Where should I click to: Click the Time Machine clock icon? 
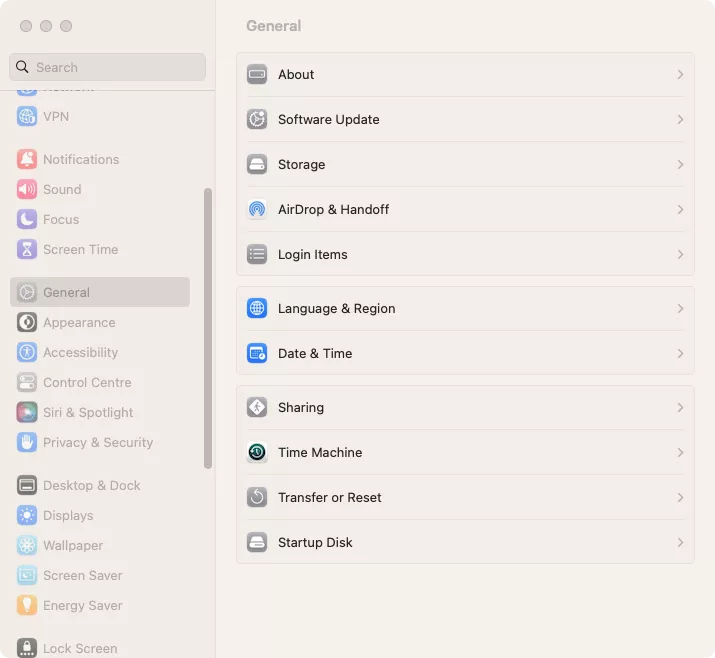click(x=257, y=452)
